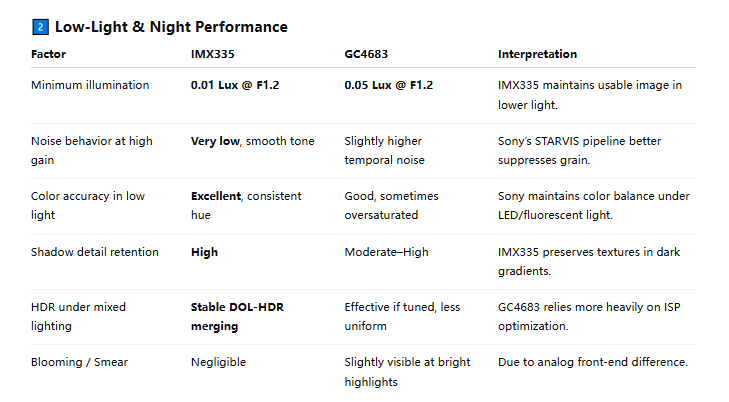The image size is (729, 402).
Task: Click the Negligible cell
Action: tap(218, 362)
